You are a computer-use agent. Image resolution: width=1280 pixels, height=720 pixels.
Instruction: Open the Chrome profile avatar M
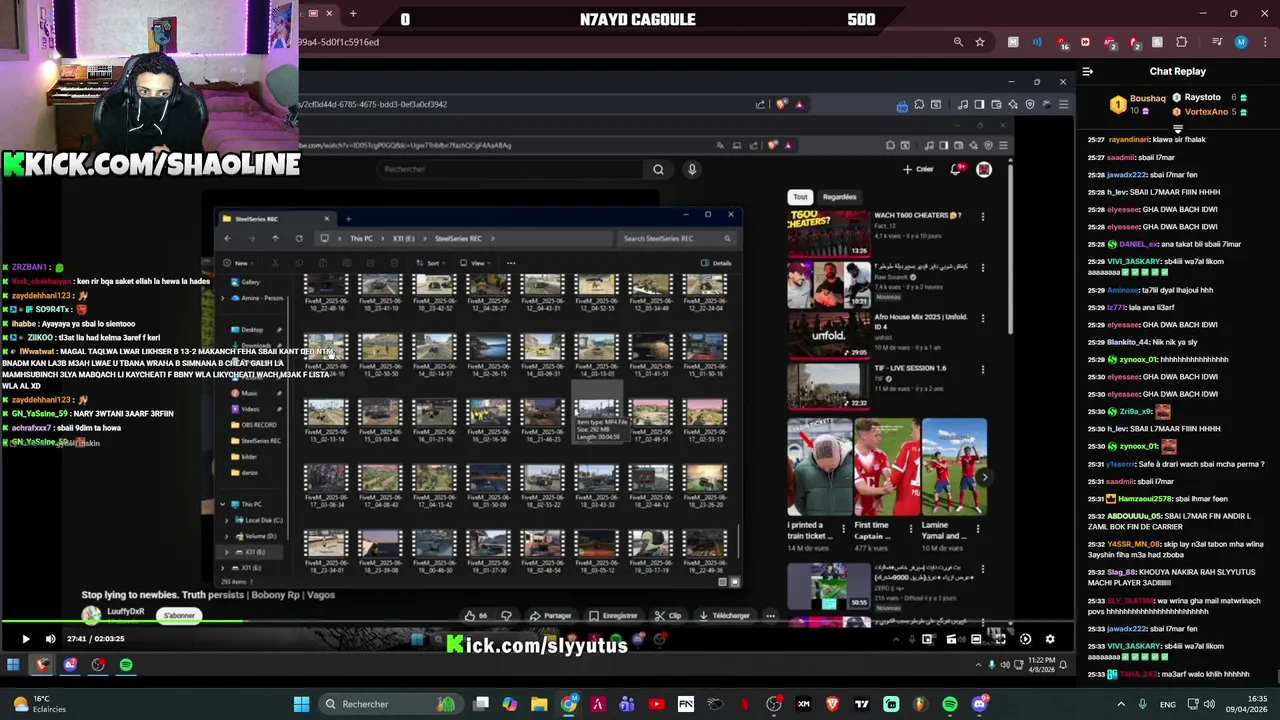click(1241, 42)
